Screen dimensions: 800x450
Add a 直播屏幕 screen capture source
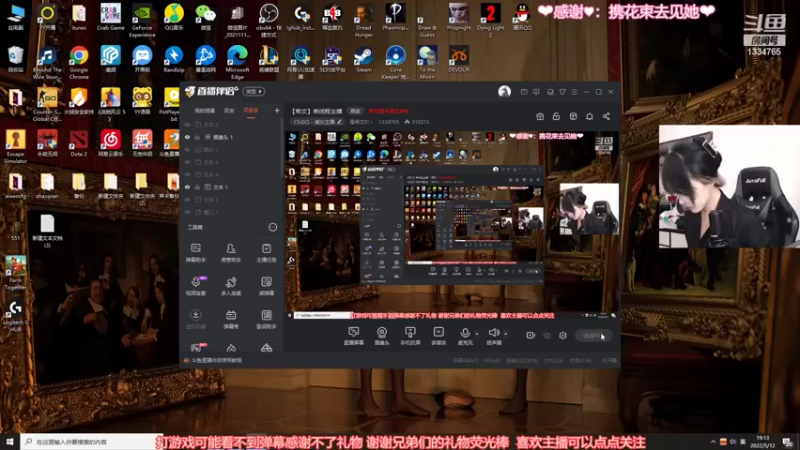[354, 336]
